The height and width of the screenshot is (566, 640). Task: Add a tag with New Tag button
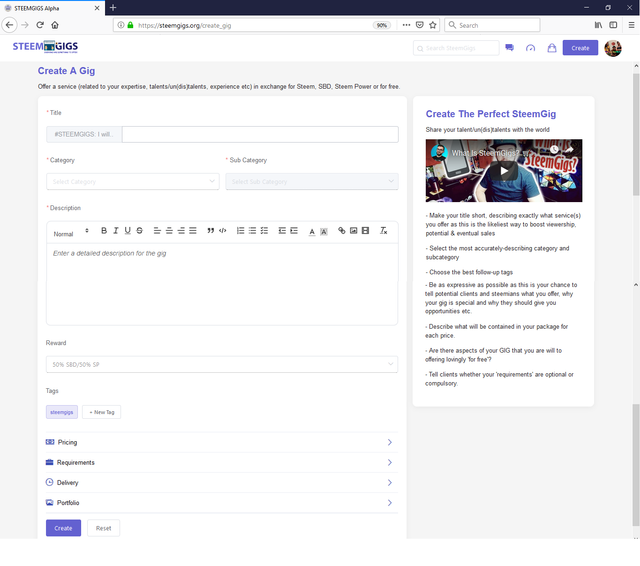[101, 412]
